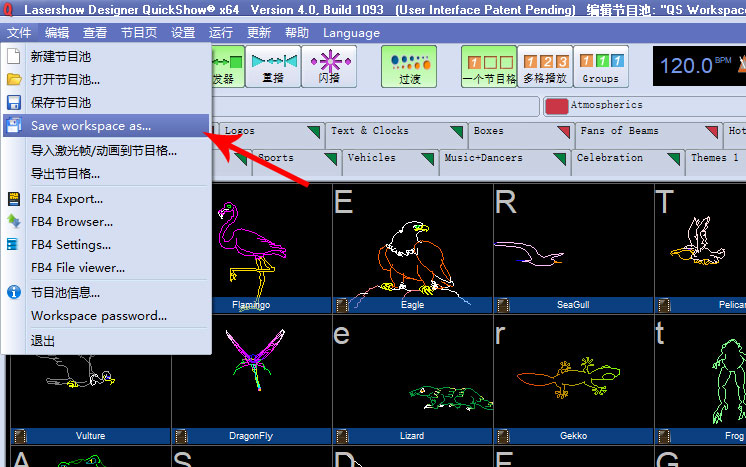This screenshot has height=467, width=746.
Task: Switch to the Text & Clocks tab
Action: tap(396, 135)
